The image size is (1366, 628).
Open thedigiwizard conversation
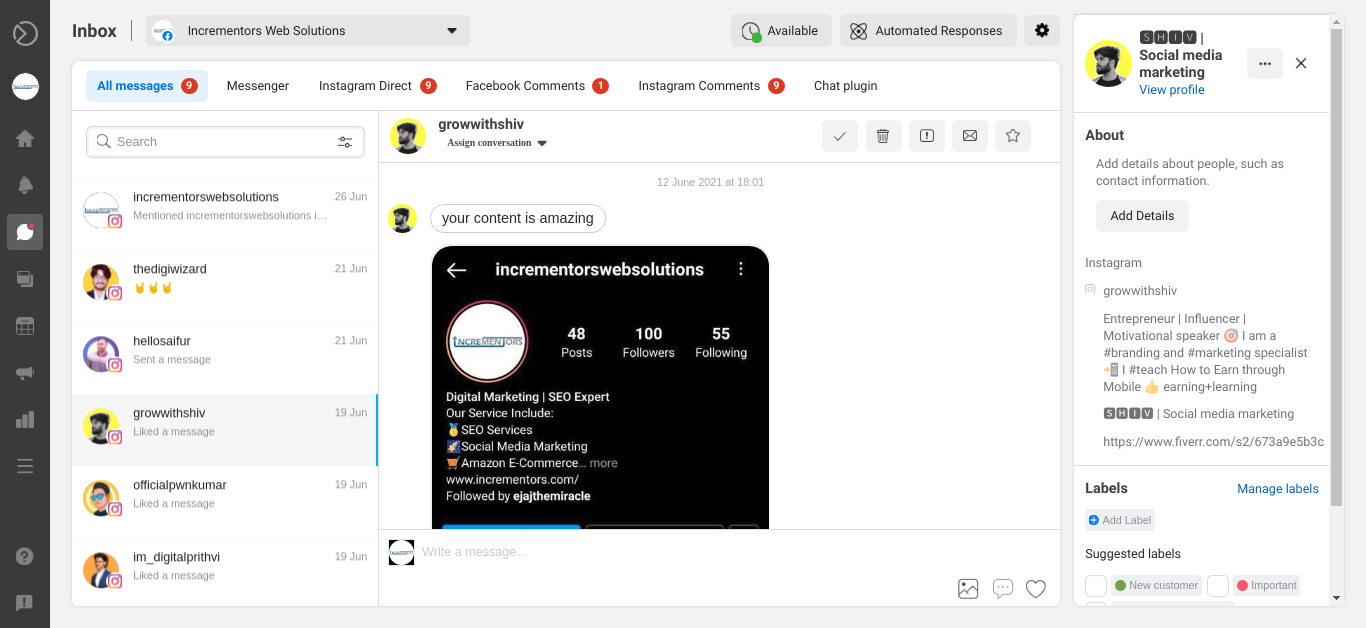pyautogui.click(x=225, y=286)
